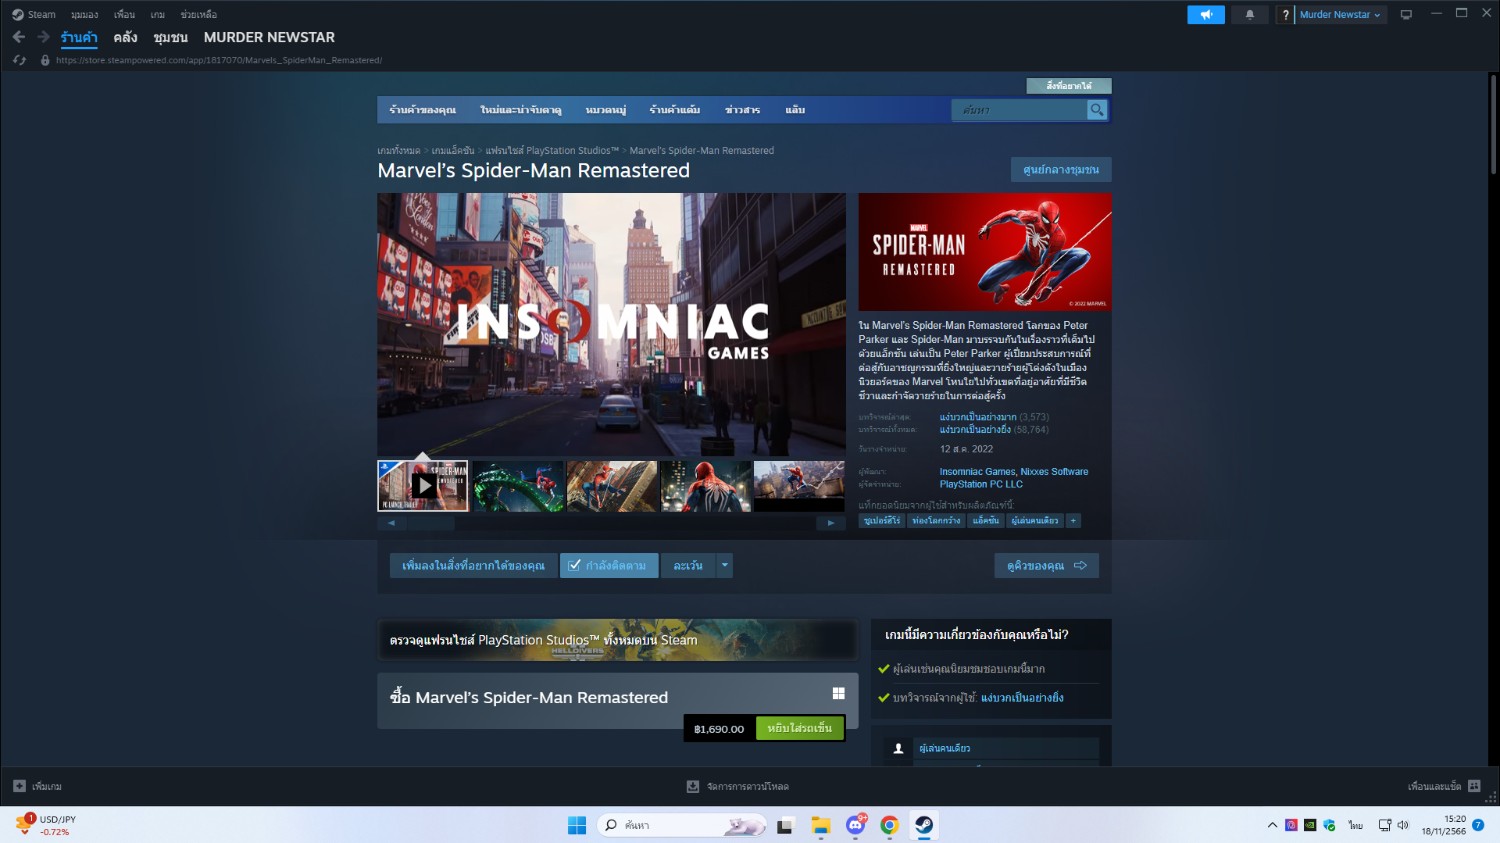This screenshot has width=1500, height=843.
Task: Click the Steam logo menu
Action: click(x=33, y=15)
